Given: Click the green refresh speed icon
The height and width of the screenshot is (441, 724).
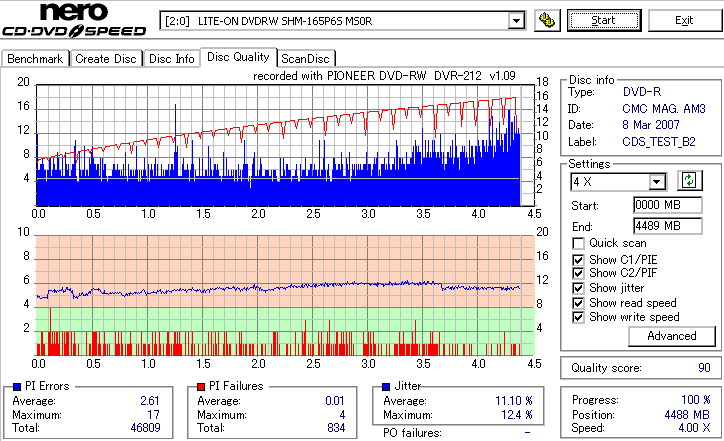Looking at the screenshot, I should pyautogui.click(x=689, y=181).
